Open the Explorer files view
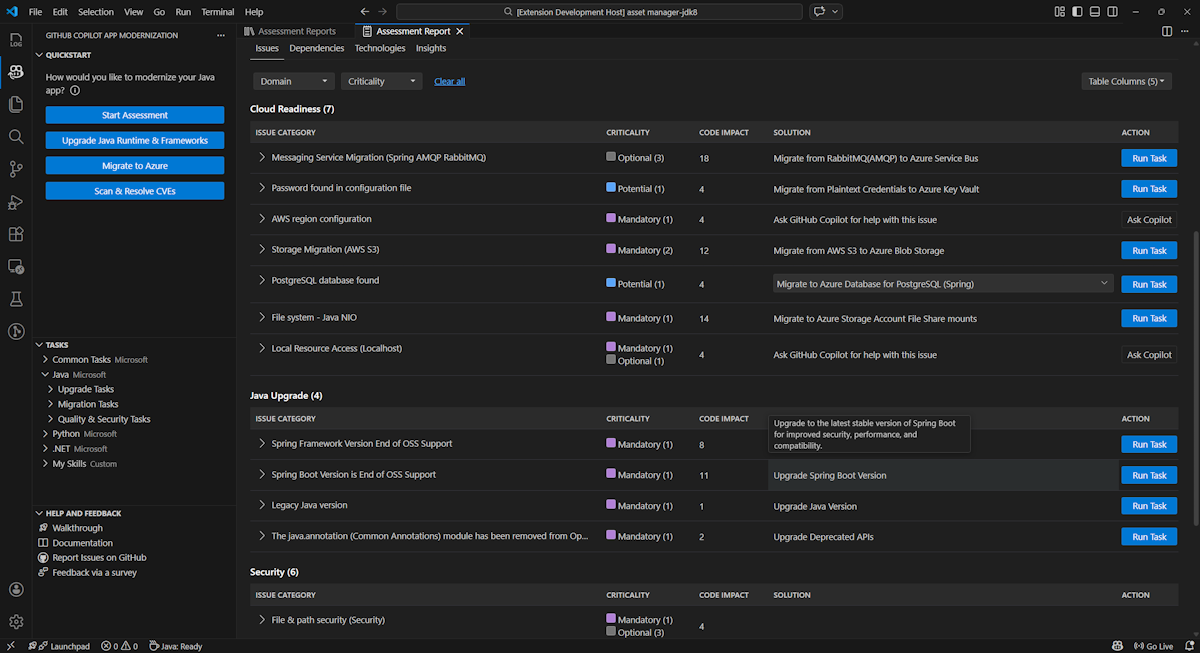Viewport: 1200px width, 653px height. 16,104
